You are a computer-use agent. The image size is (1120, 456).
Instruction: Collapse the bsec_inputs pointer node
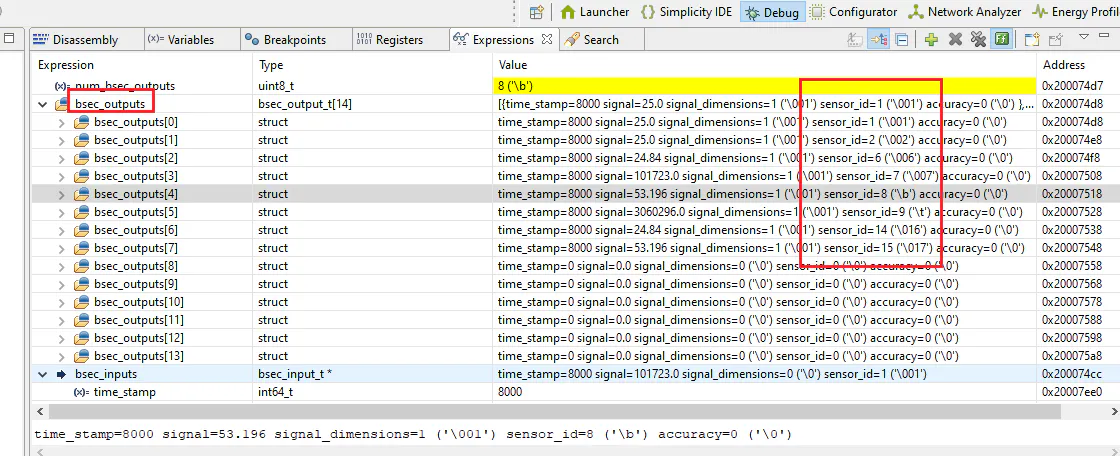(x=44, y=374)
